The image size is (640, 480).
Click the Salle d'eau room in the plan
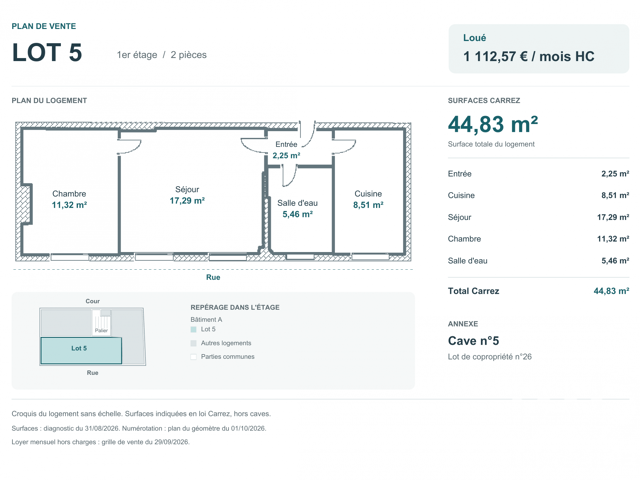tap(298, 209)
